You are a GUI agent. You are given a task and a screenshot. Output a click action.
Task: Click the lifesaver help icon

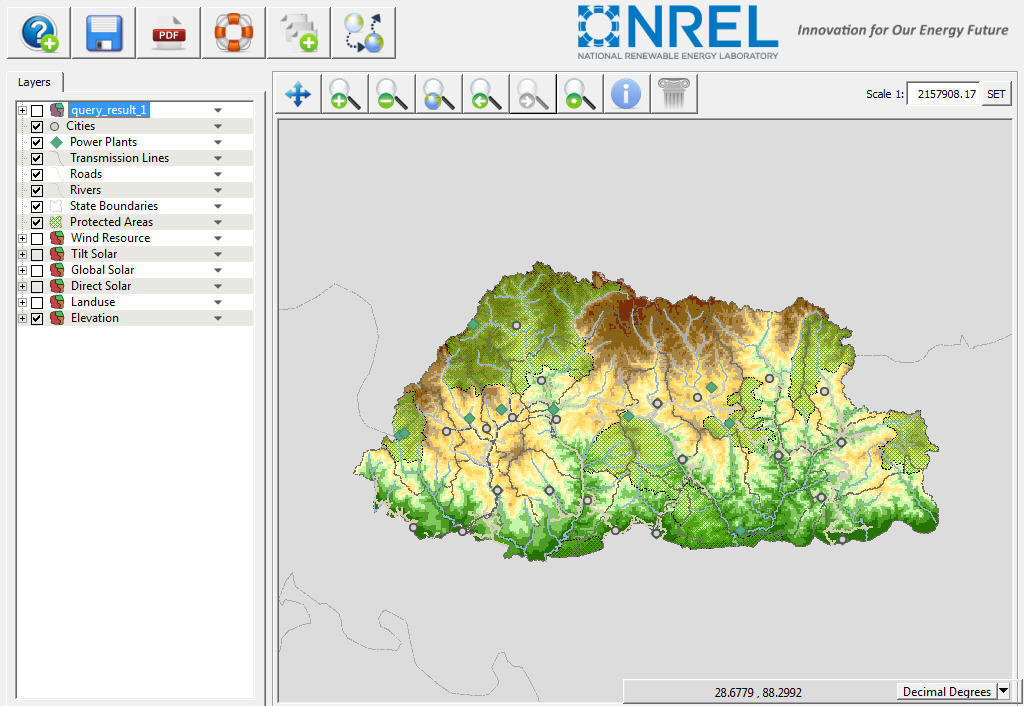pyautogui.click(x=232, y=33)
